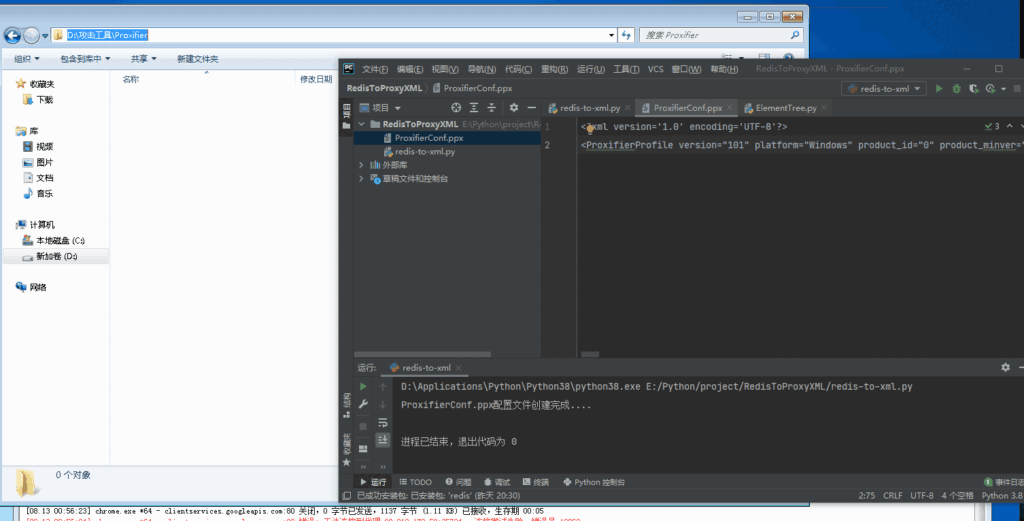This screenshot has height=521, width=1024.
Task: Click the Run with Coverage shield icon
Action: (973, 88)
